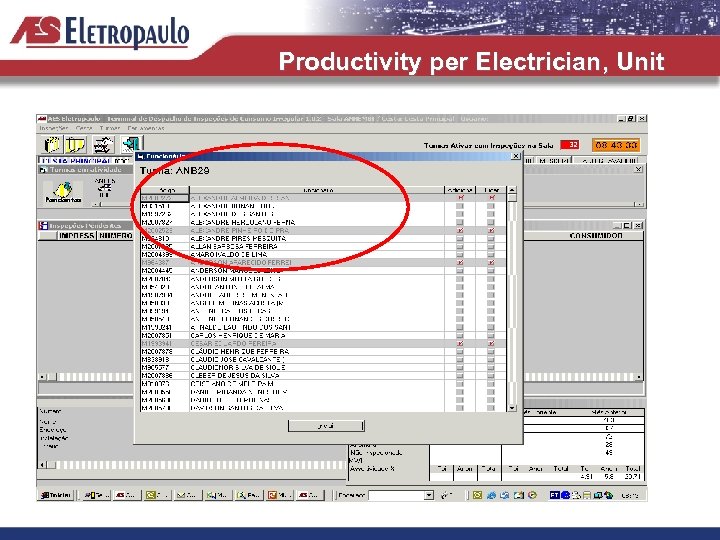Tick second-column checkbox for AMARO WALDO DE LIMA

pos(491,254)
